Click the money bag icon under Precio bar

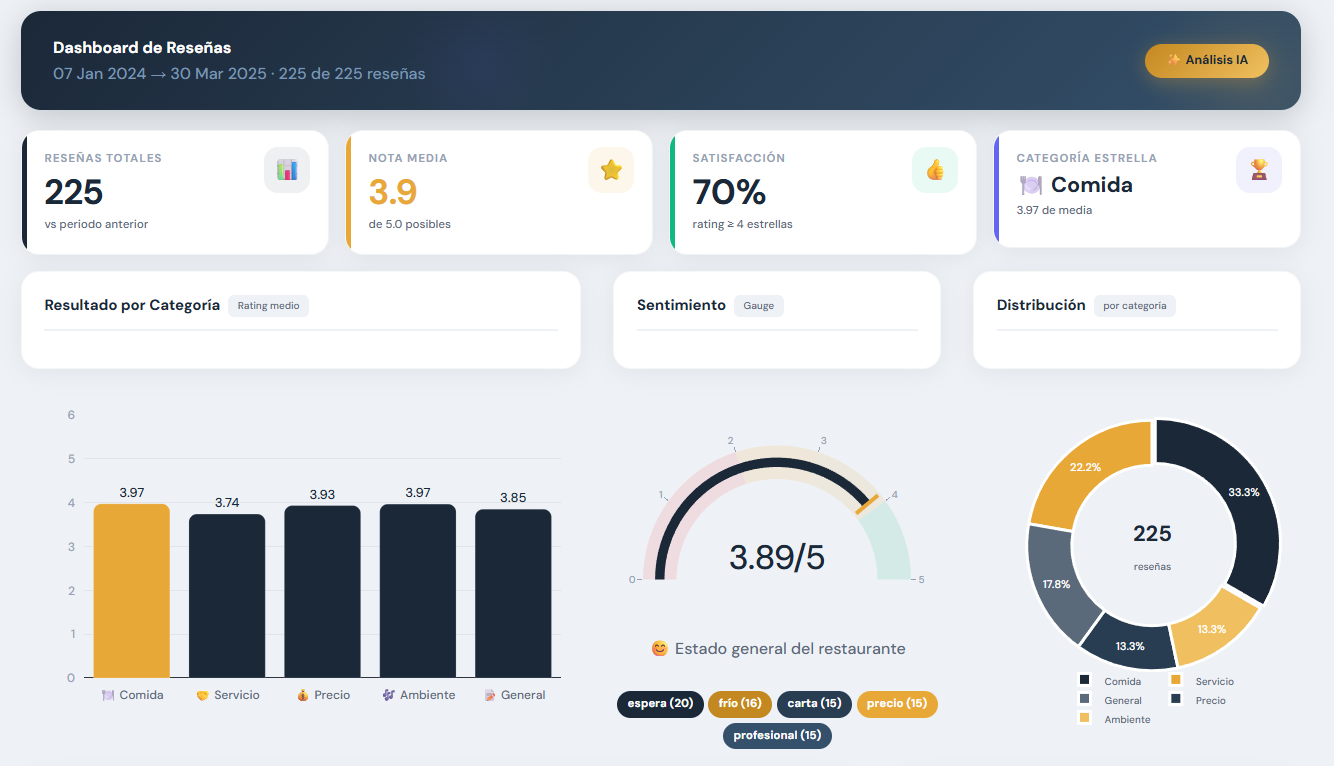(x=303, y=695)
